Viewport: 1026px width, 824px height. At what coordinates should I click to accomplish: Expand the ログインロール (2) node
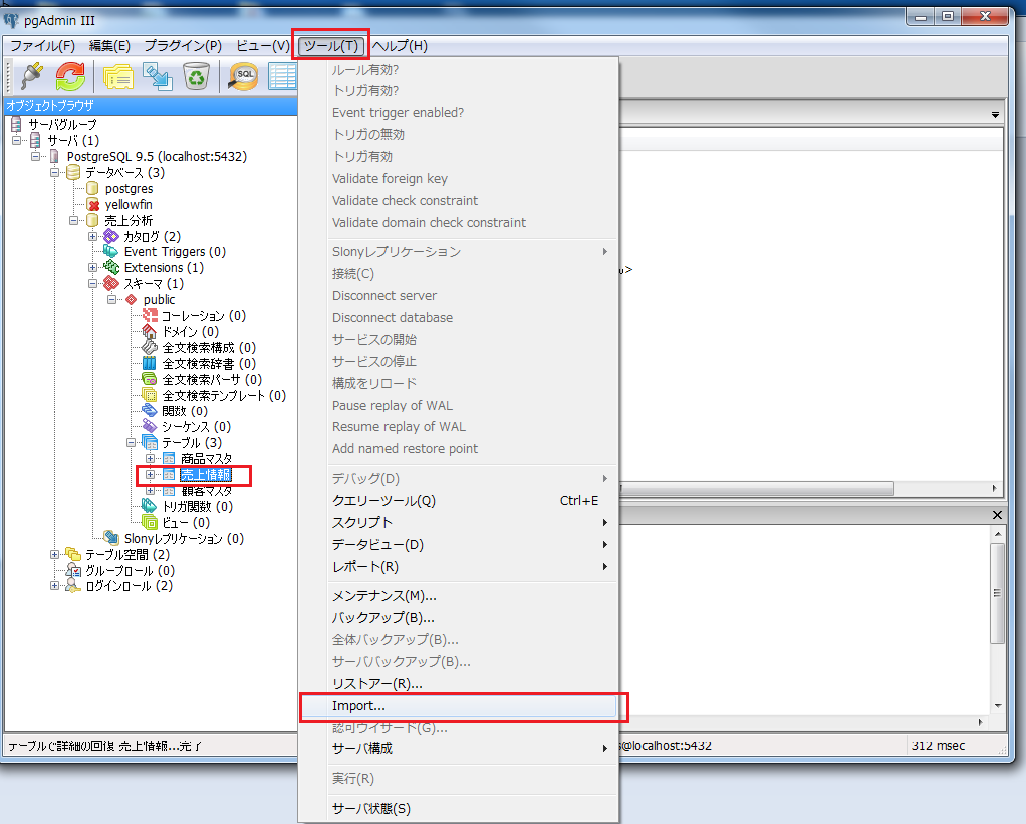(54, 586)
